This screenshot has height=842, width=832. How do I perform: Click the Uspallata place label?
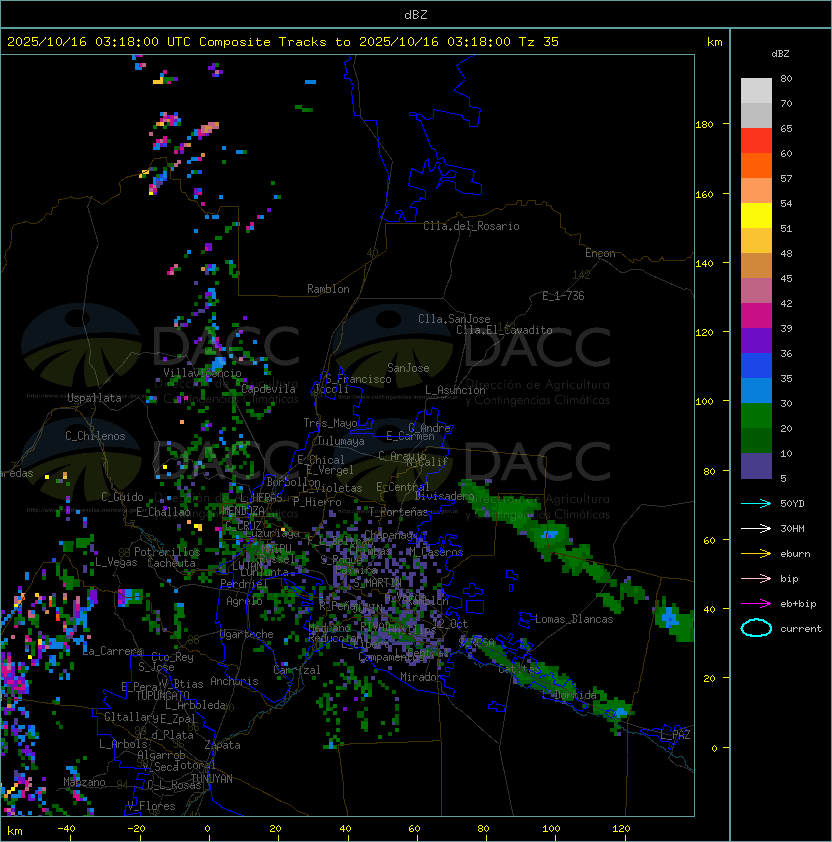(94, 398)
